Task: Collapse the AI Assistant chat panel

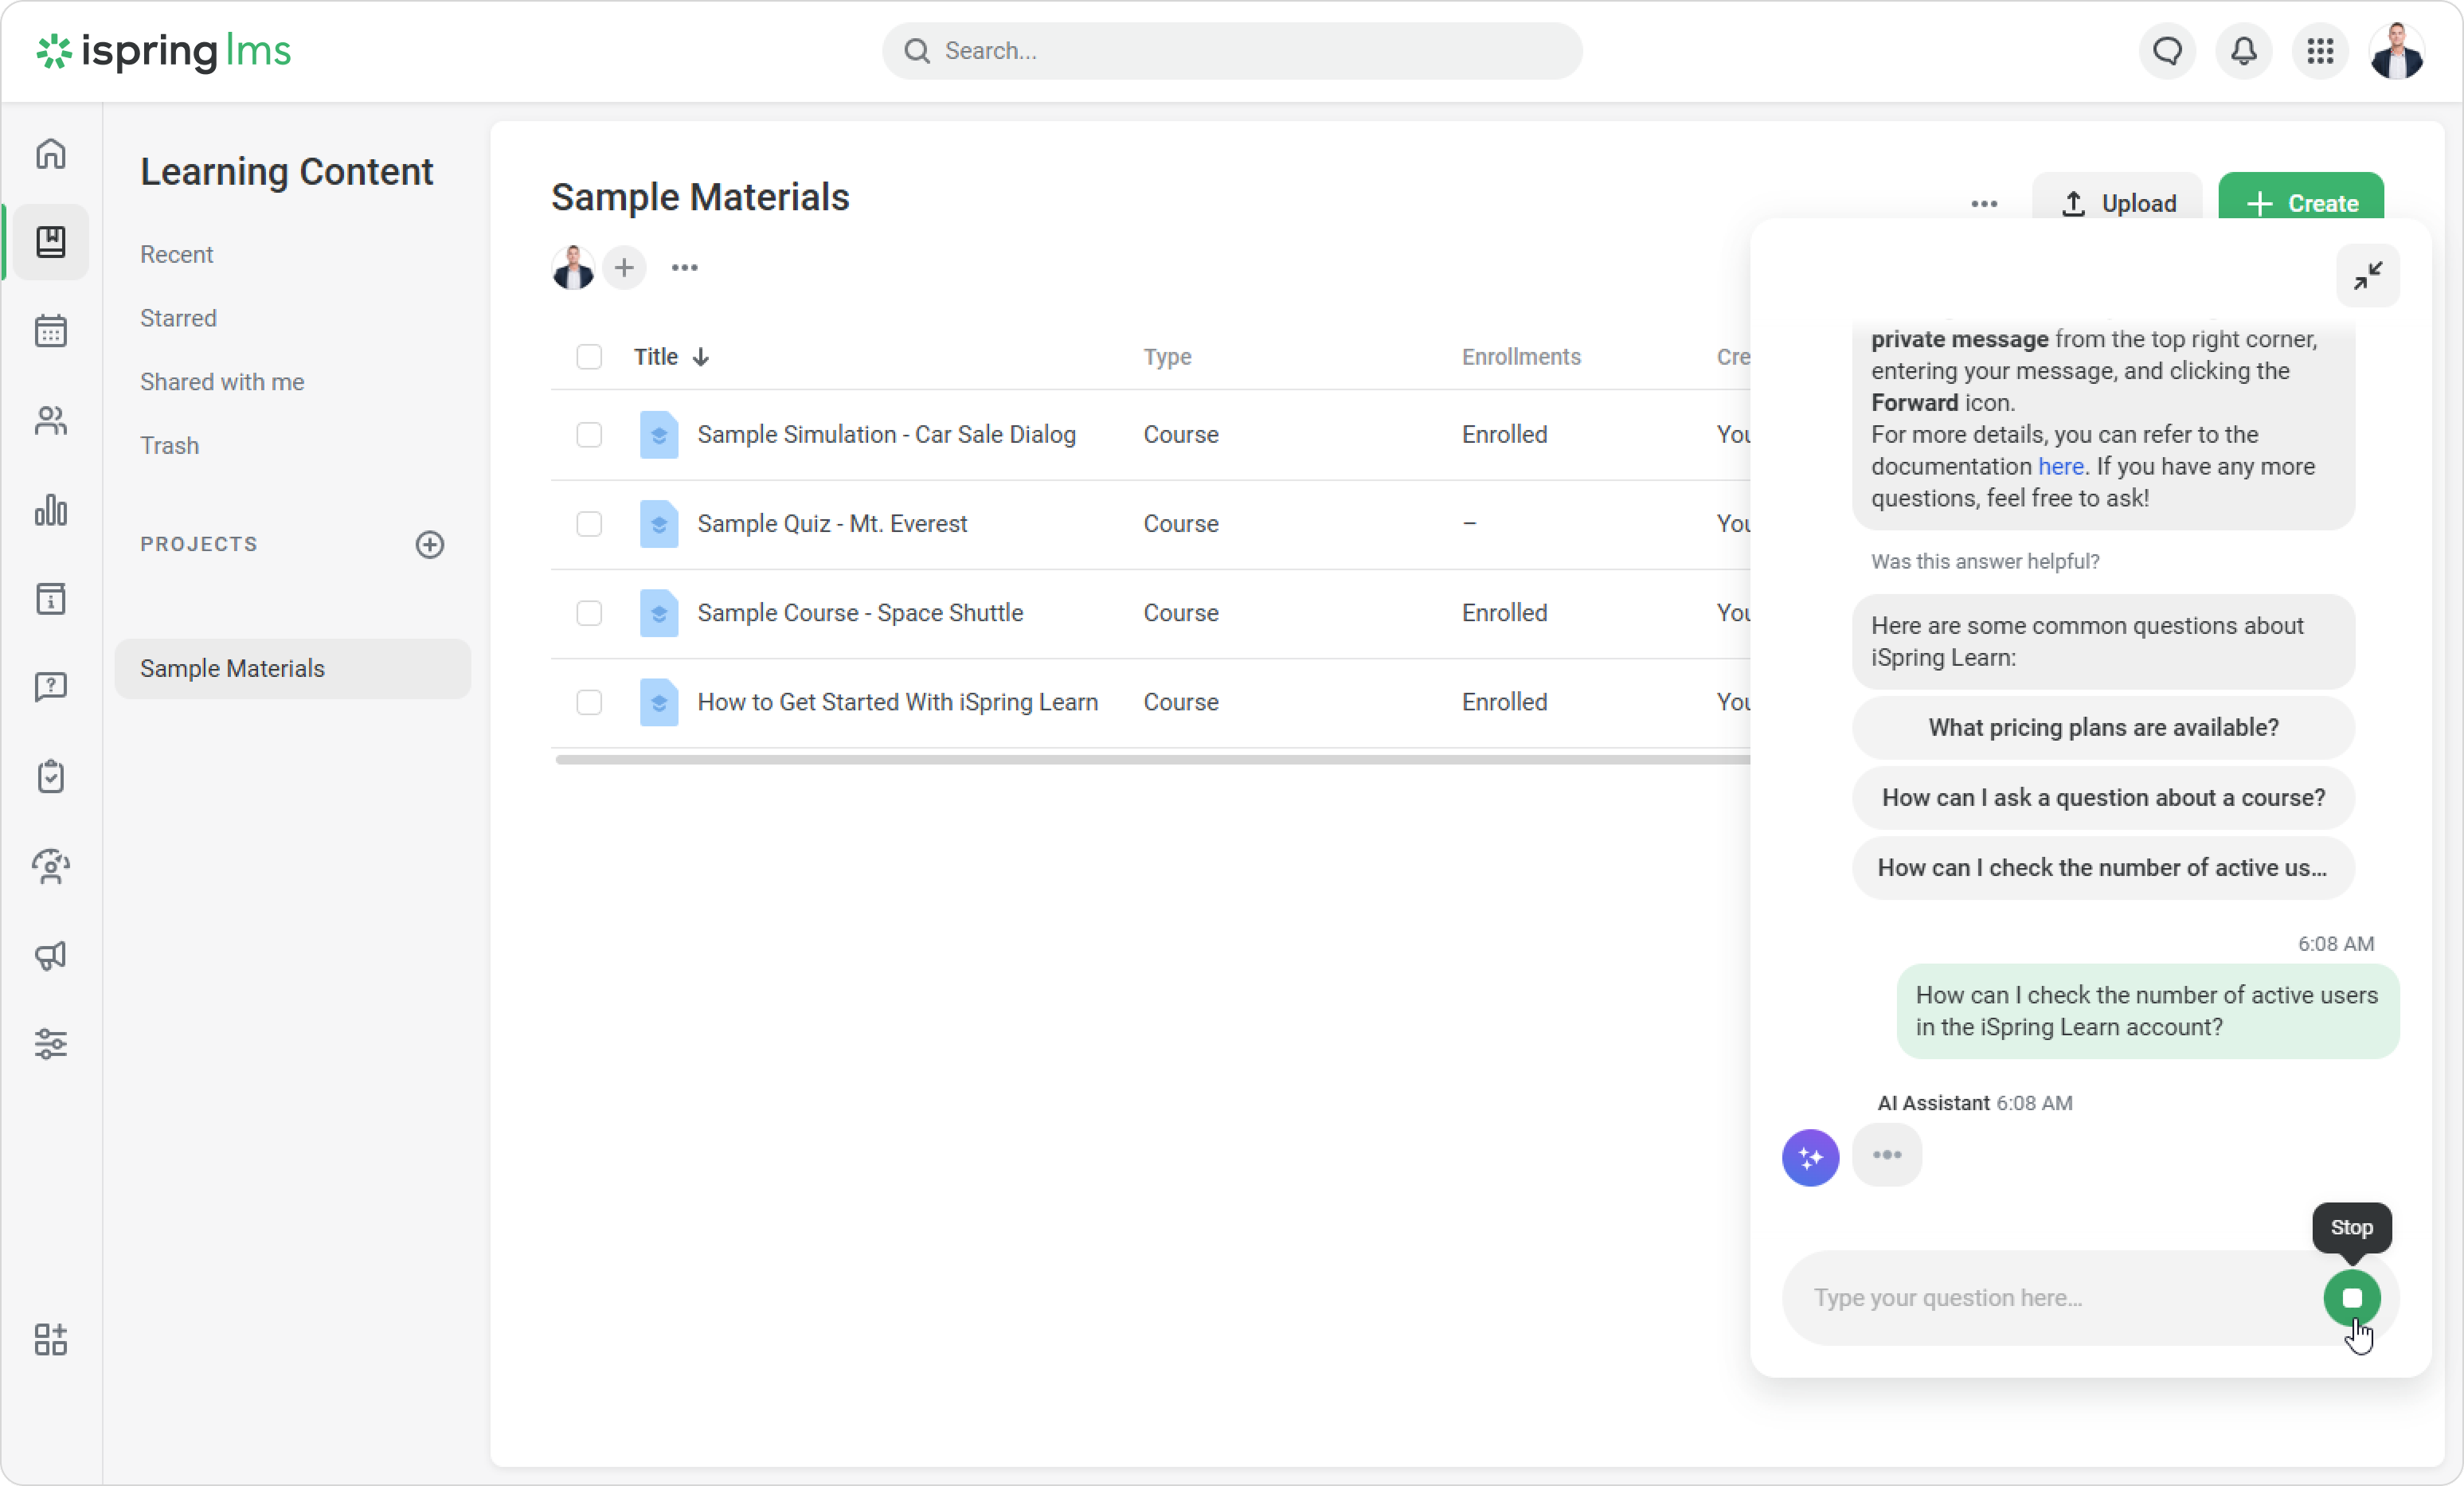Action: pos(2367,275)
